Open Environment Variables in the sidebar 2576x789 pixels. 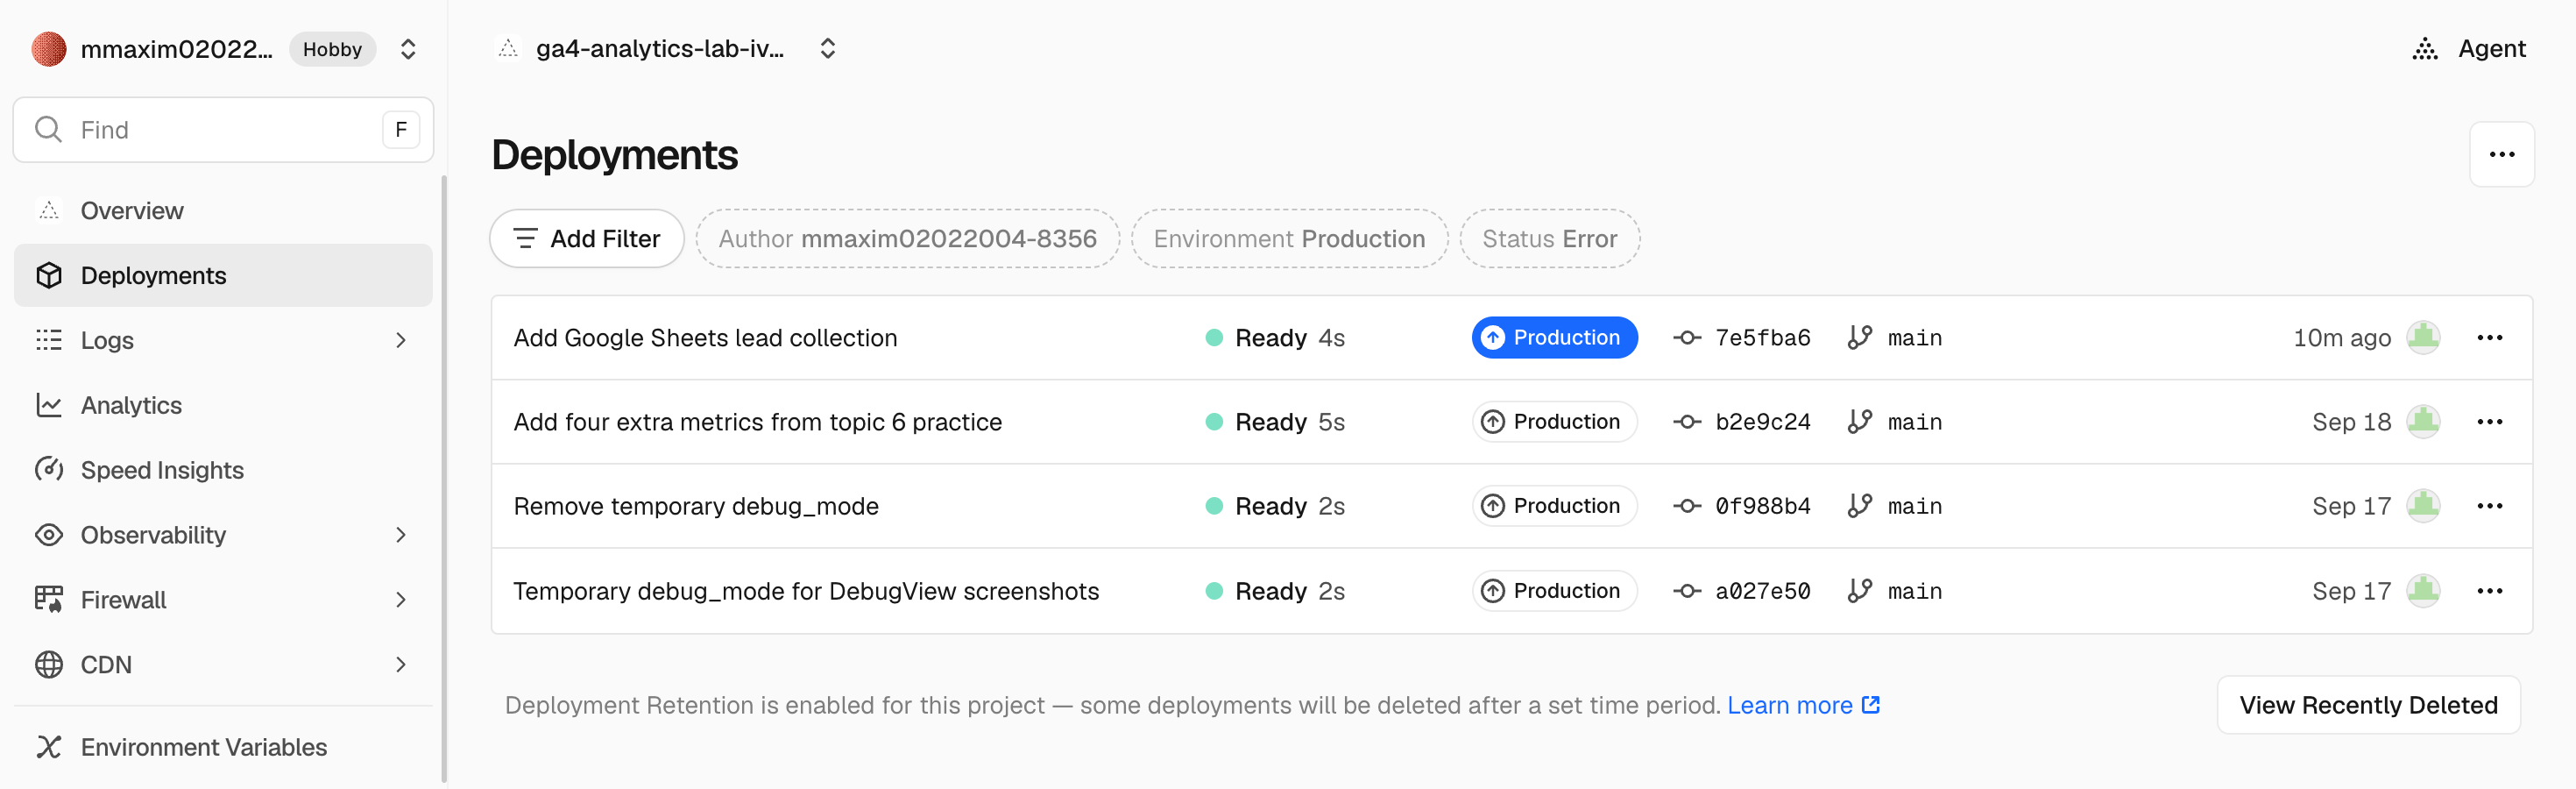223,747
